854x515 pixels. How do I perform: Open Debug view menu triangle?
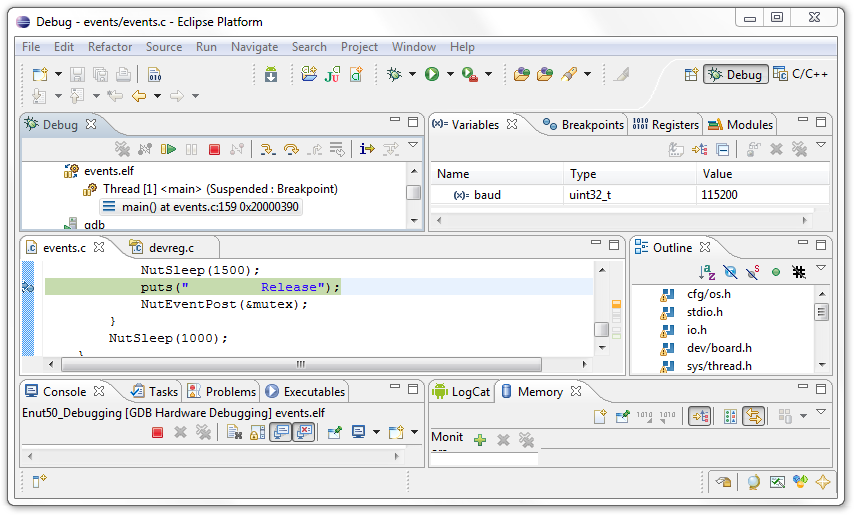pos(413,145)
